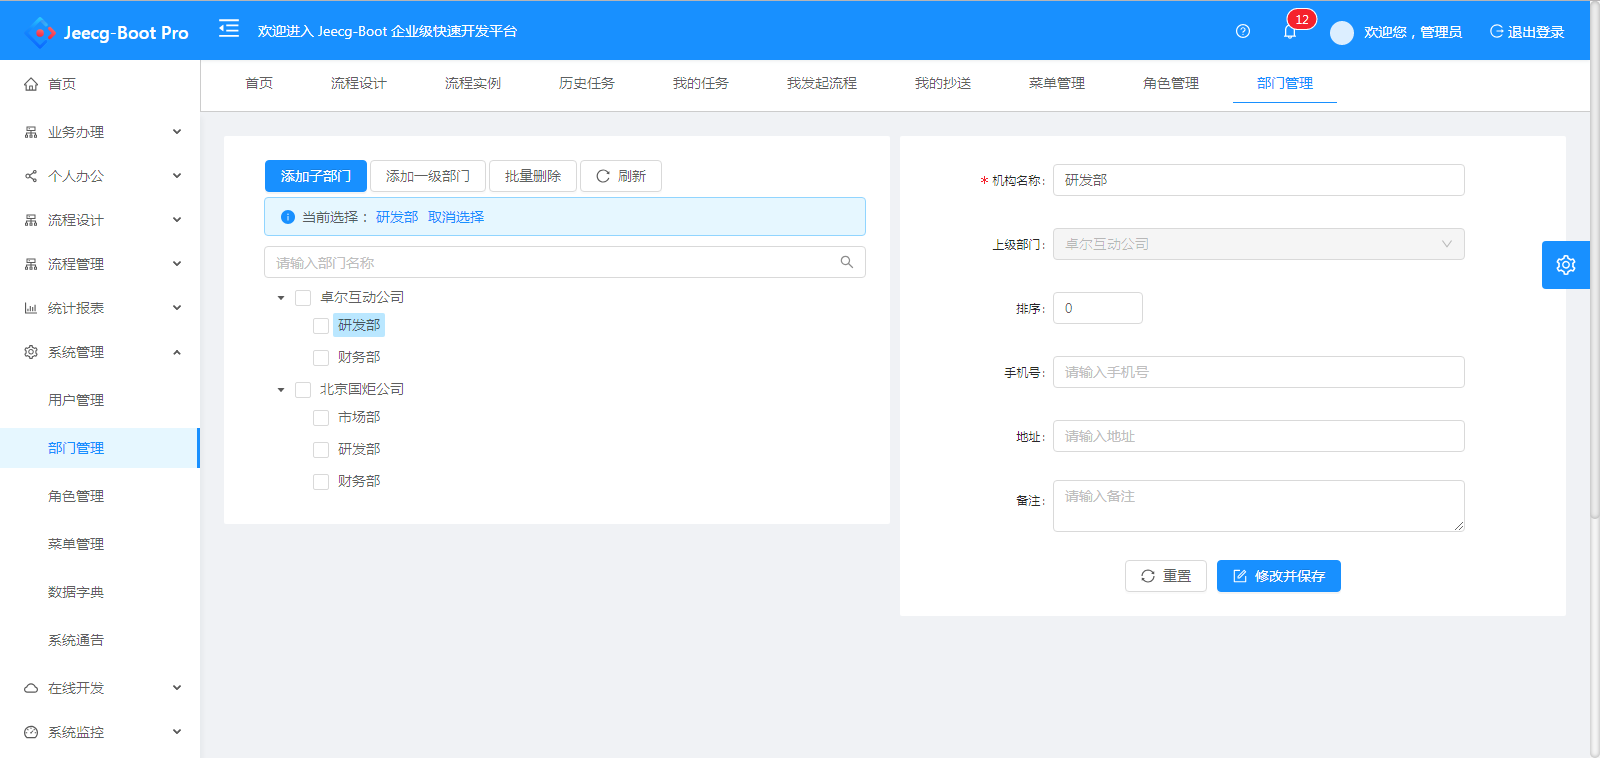Check the 卓尔互动公司 checkbox

(x=303, y=298)
